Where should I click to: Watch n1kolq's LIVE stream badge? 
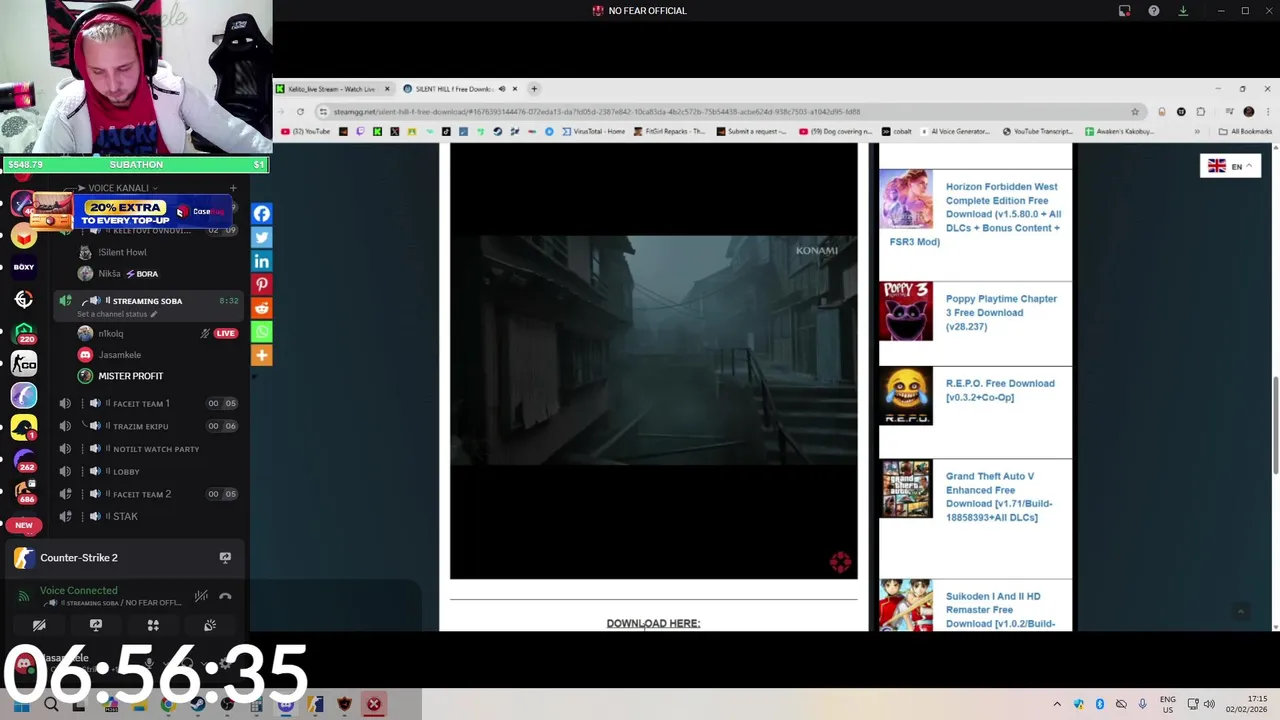pos(225,333)
